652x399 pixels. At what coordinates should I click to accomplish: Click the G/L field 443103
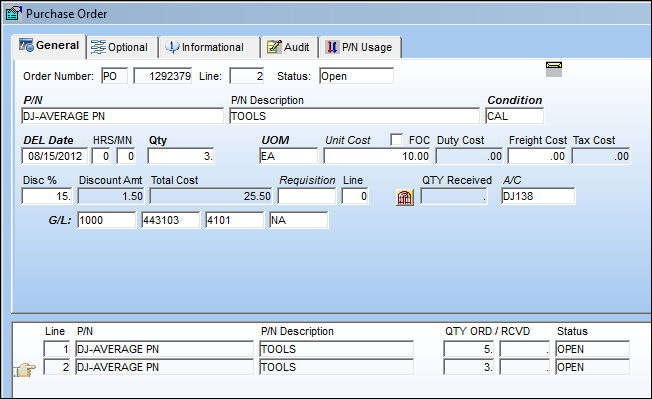170,220
